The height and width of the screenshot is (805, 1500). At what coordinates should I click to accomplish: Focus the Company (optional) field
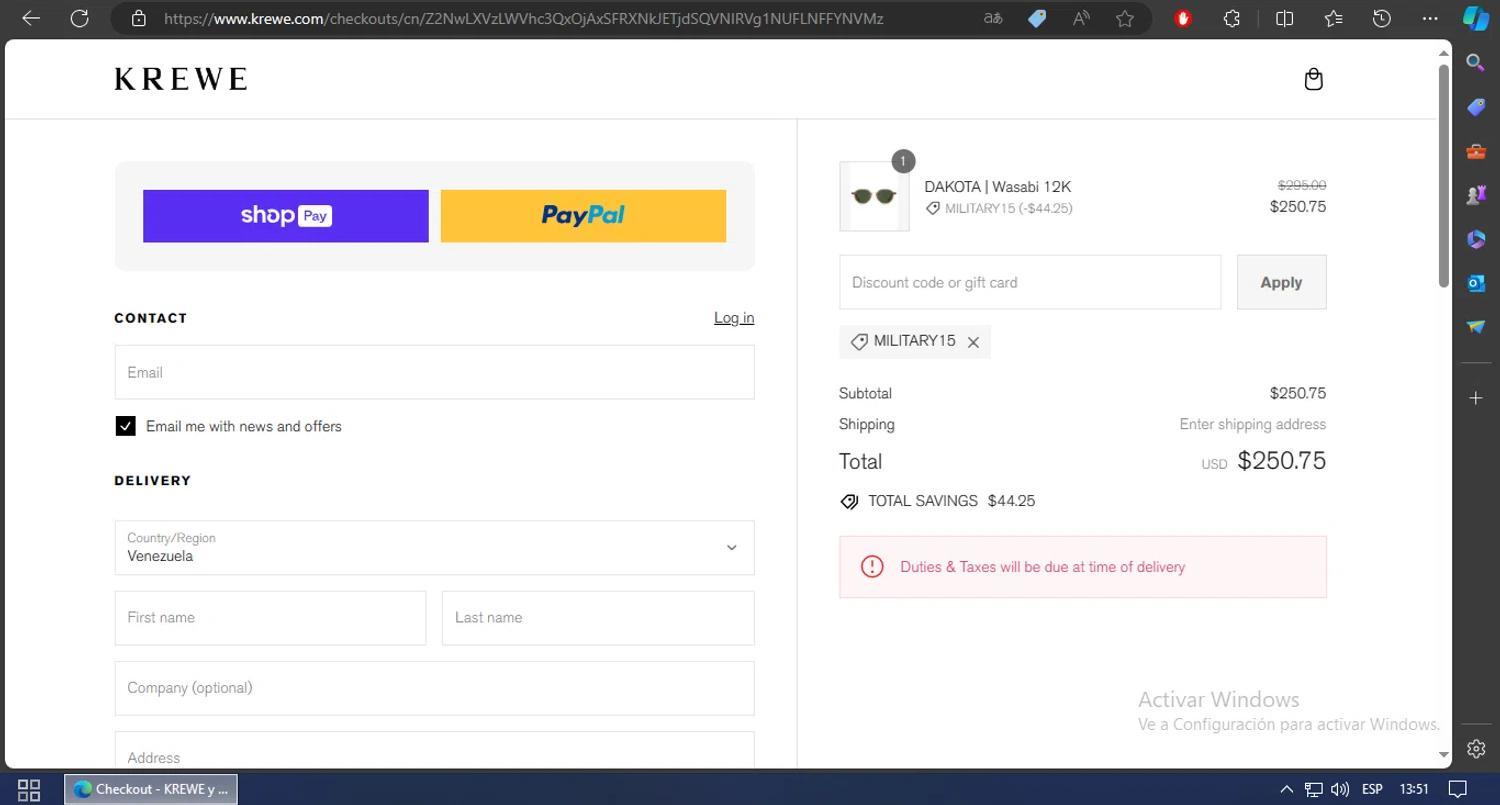click(434, 688)
